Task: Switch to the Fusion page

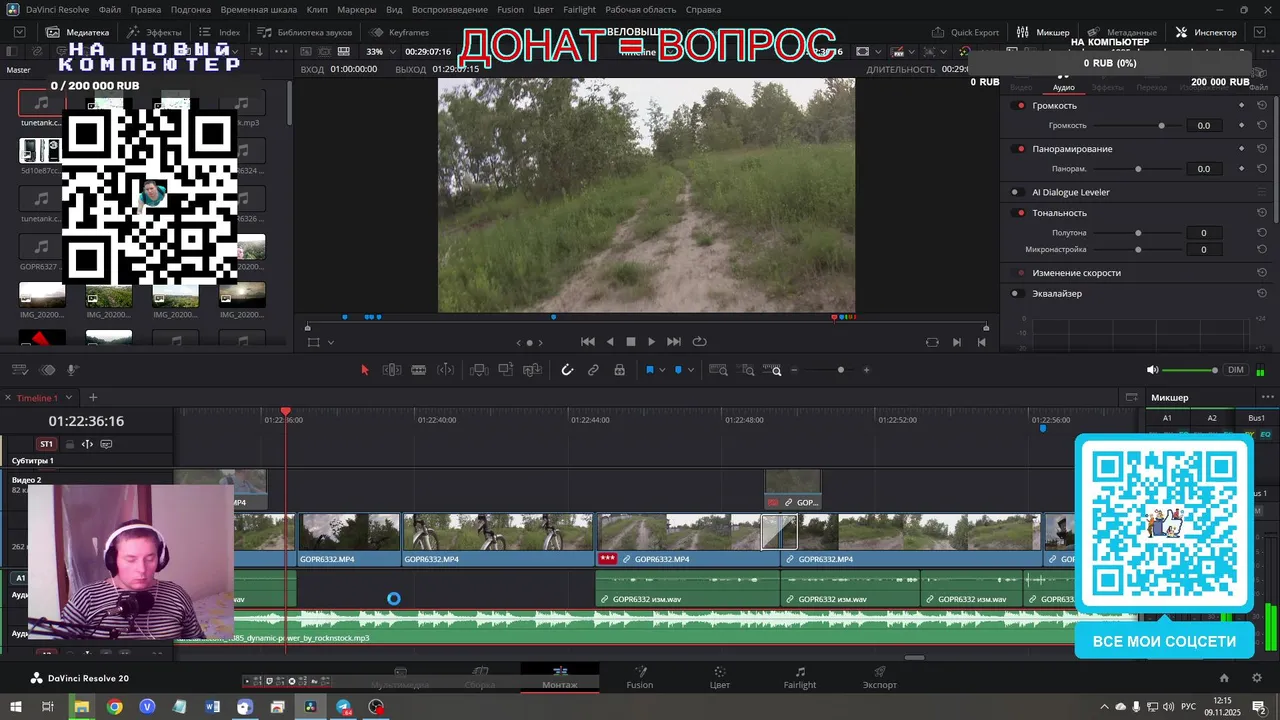Action: click(640, 678)
